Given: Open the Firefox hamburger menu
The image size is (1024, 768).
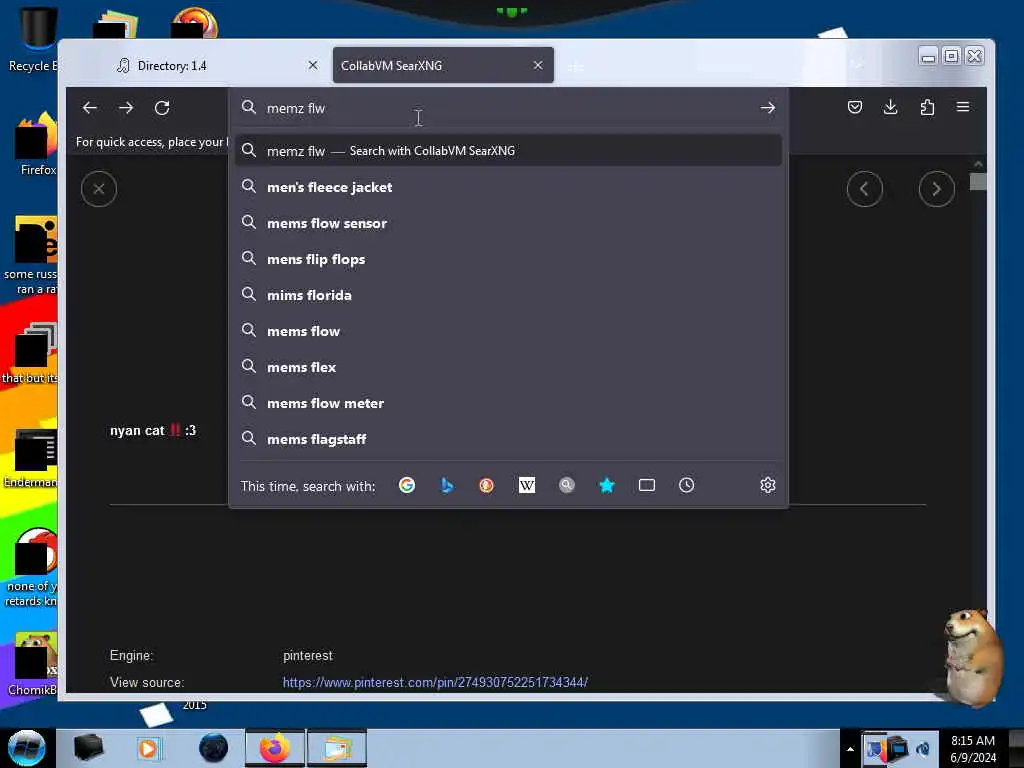Looking at the screenshot, I should click(x=963, y=107).
